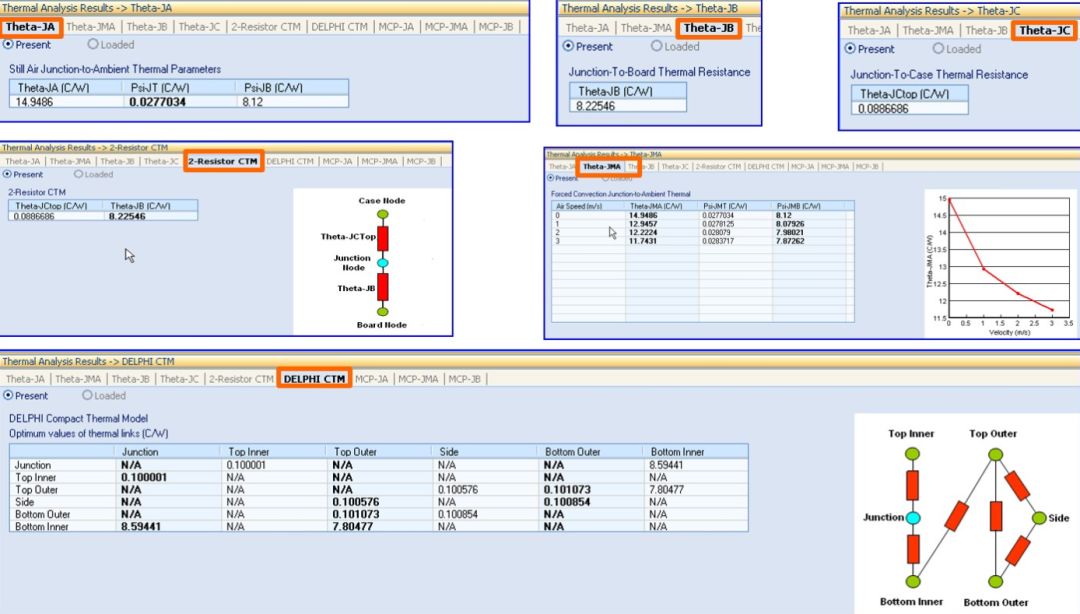Open MCP-JMA tab in the DELPHI CTM panel
The image size is (1080, 614).
coord(417,379)
